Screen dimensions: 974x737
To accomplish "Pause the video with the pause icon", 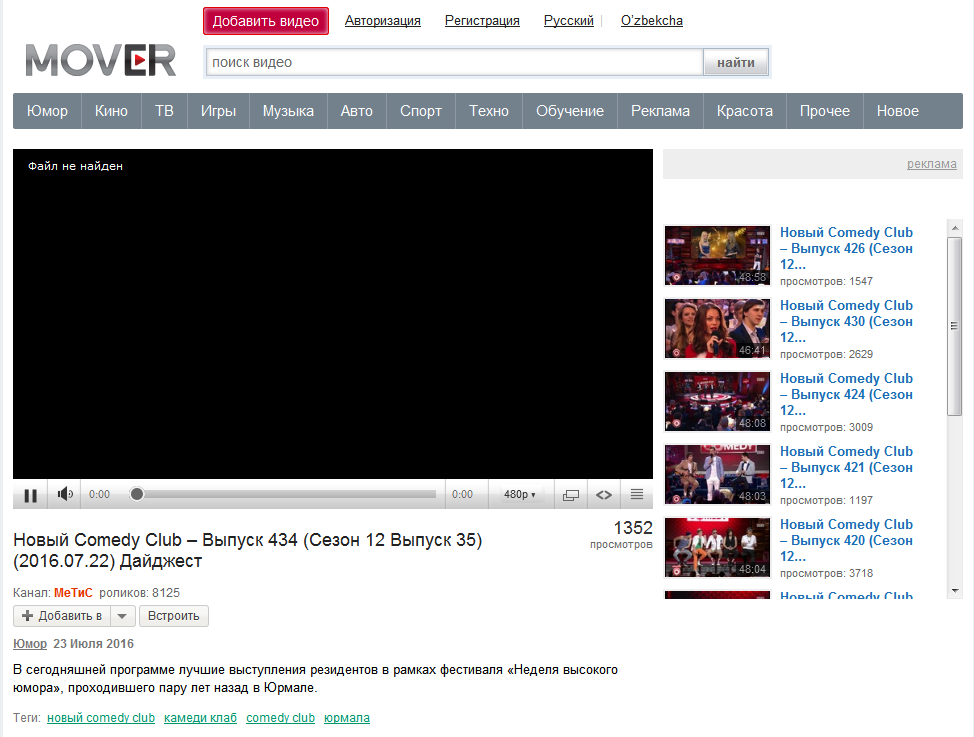I will click(30, 495).
